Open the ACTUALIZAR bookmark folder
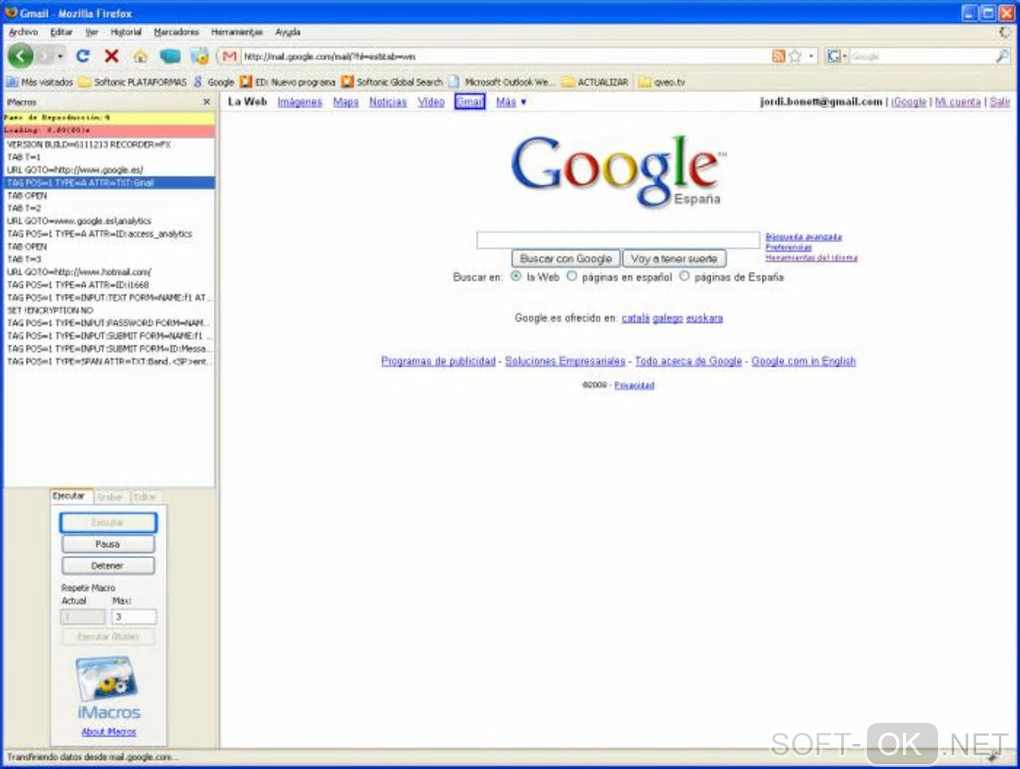Image resolution: width=1020 pixels, height=769 pixels. point(595,82)
